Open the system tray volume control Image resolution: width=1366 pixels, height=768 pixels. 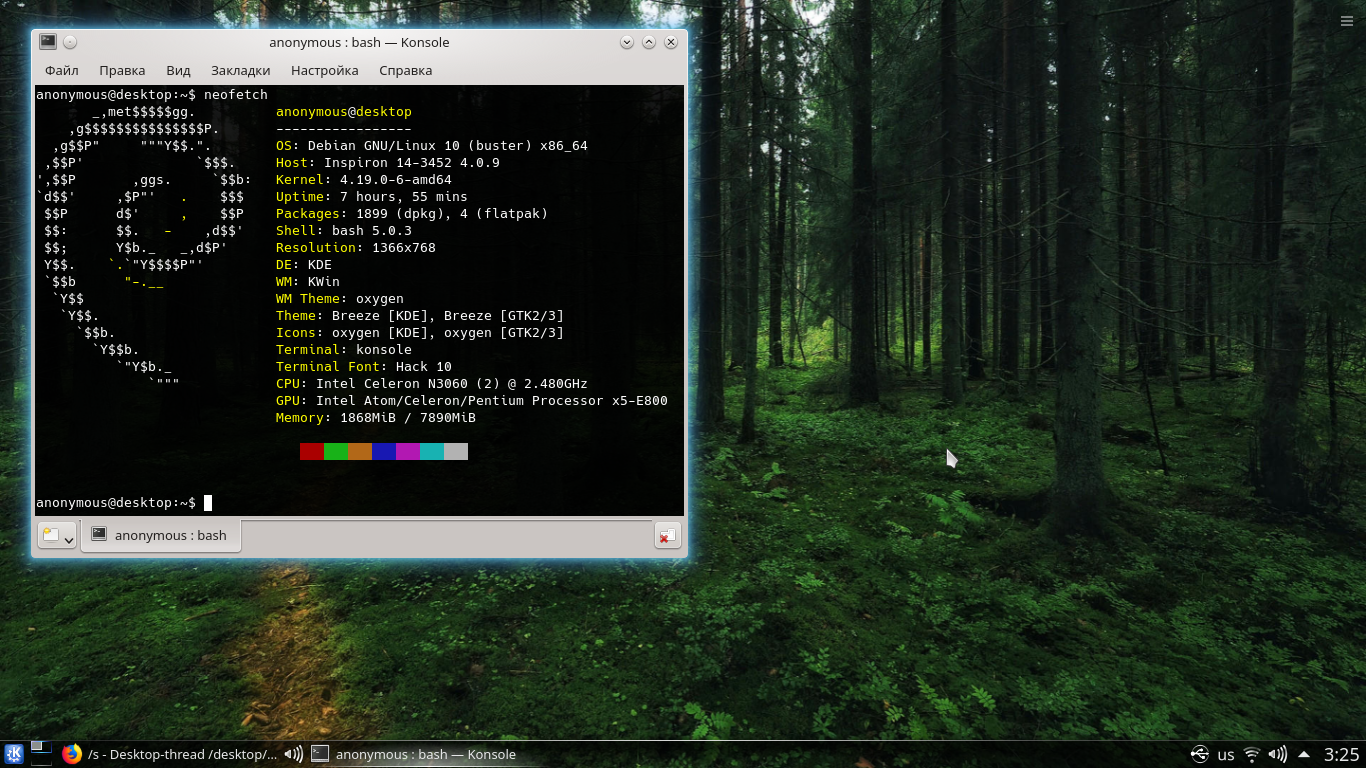tap(1278, 754)
